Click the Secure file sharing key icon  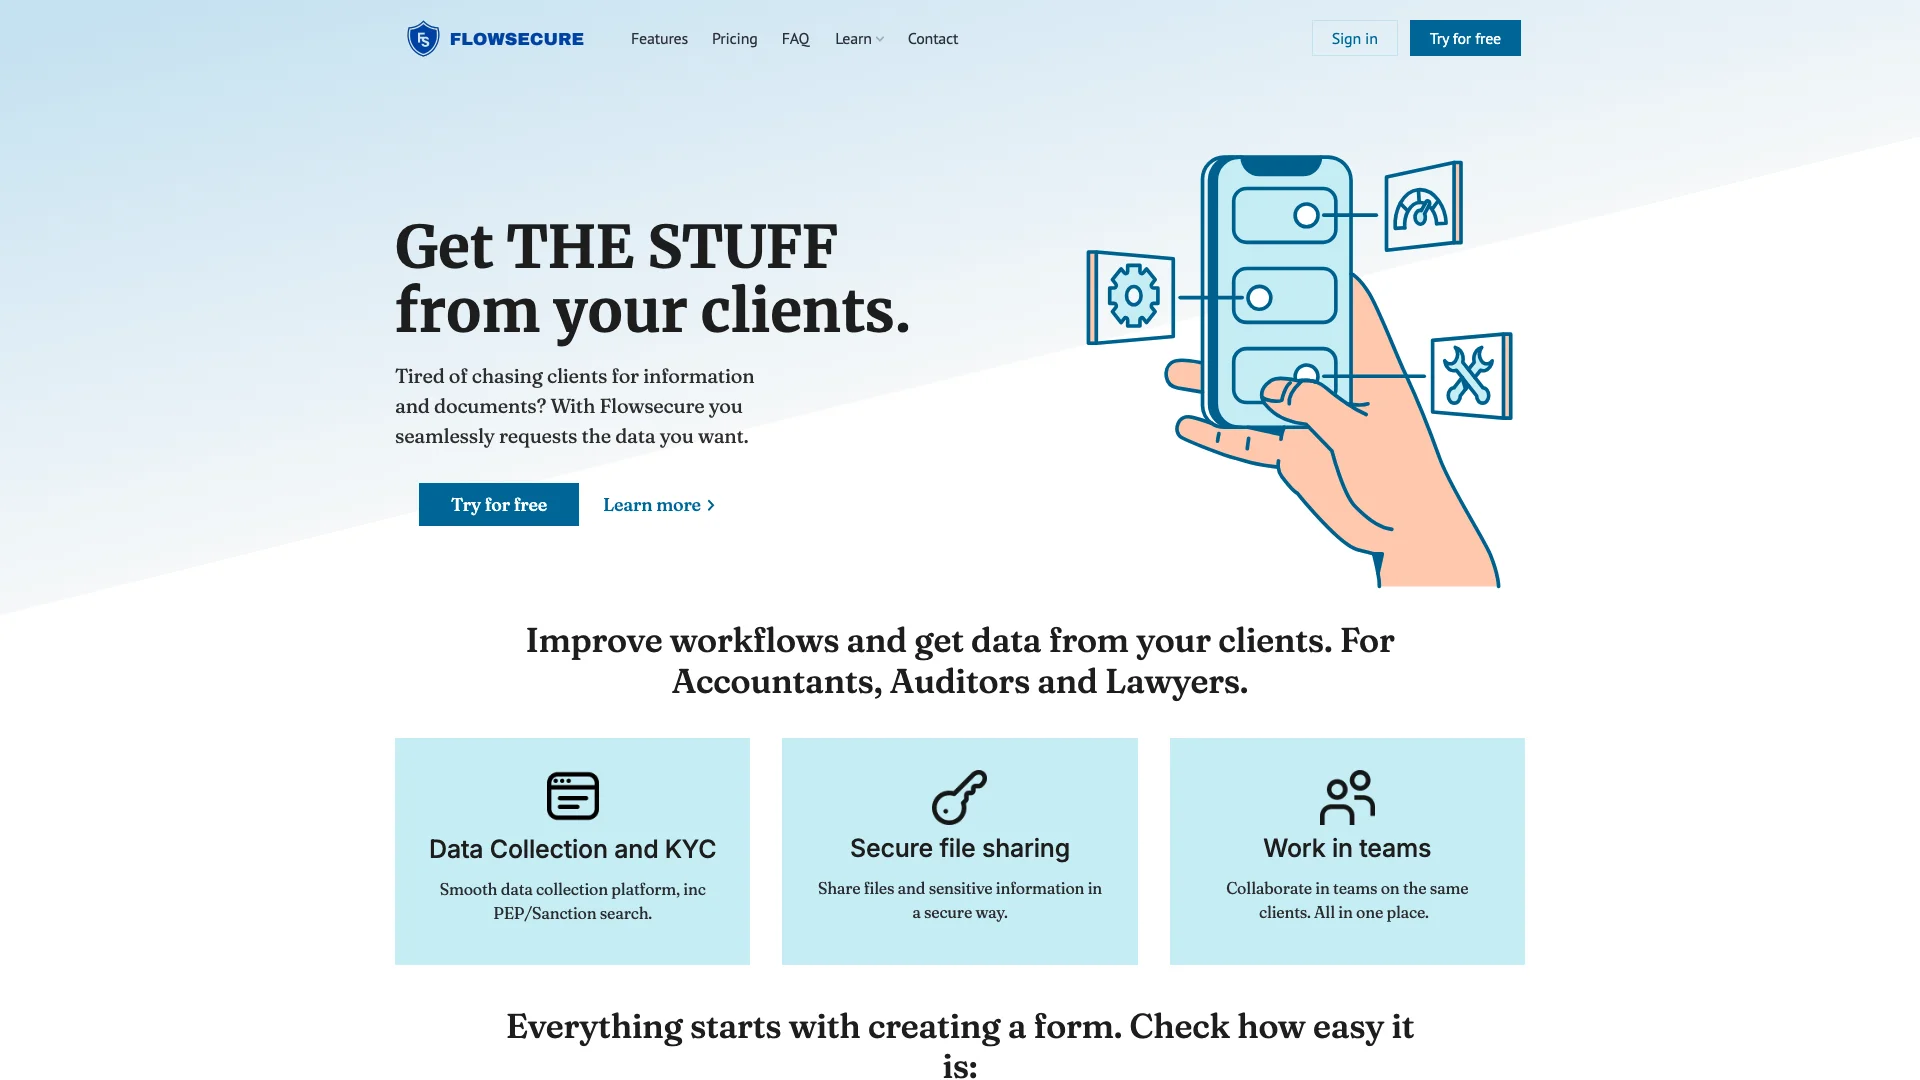pyautogui.click(x=959, y=796)
